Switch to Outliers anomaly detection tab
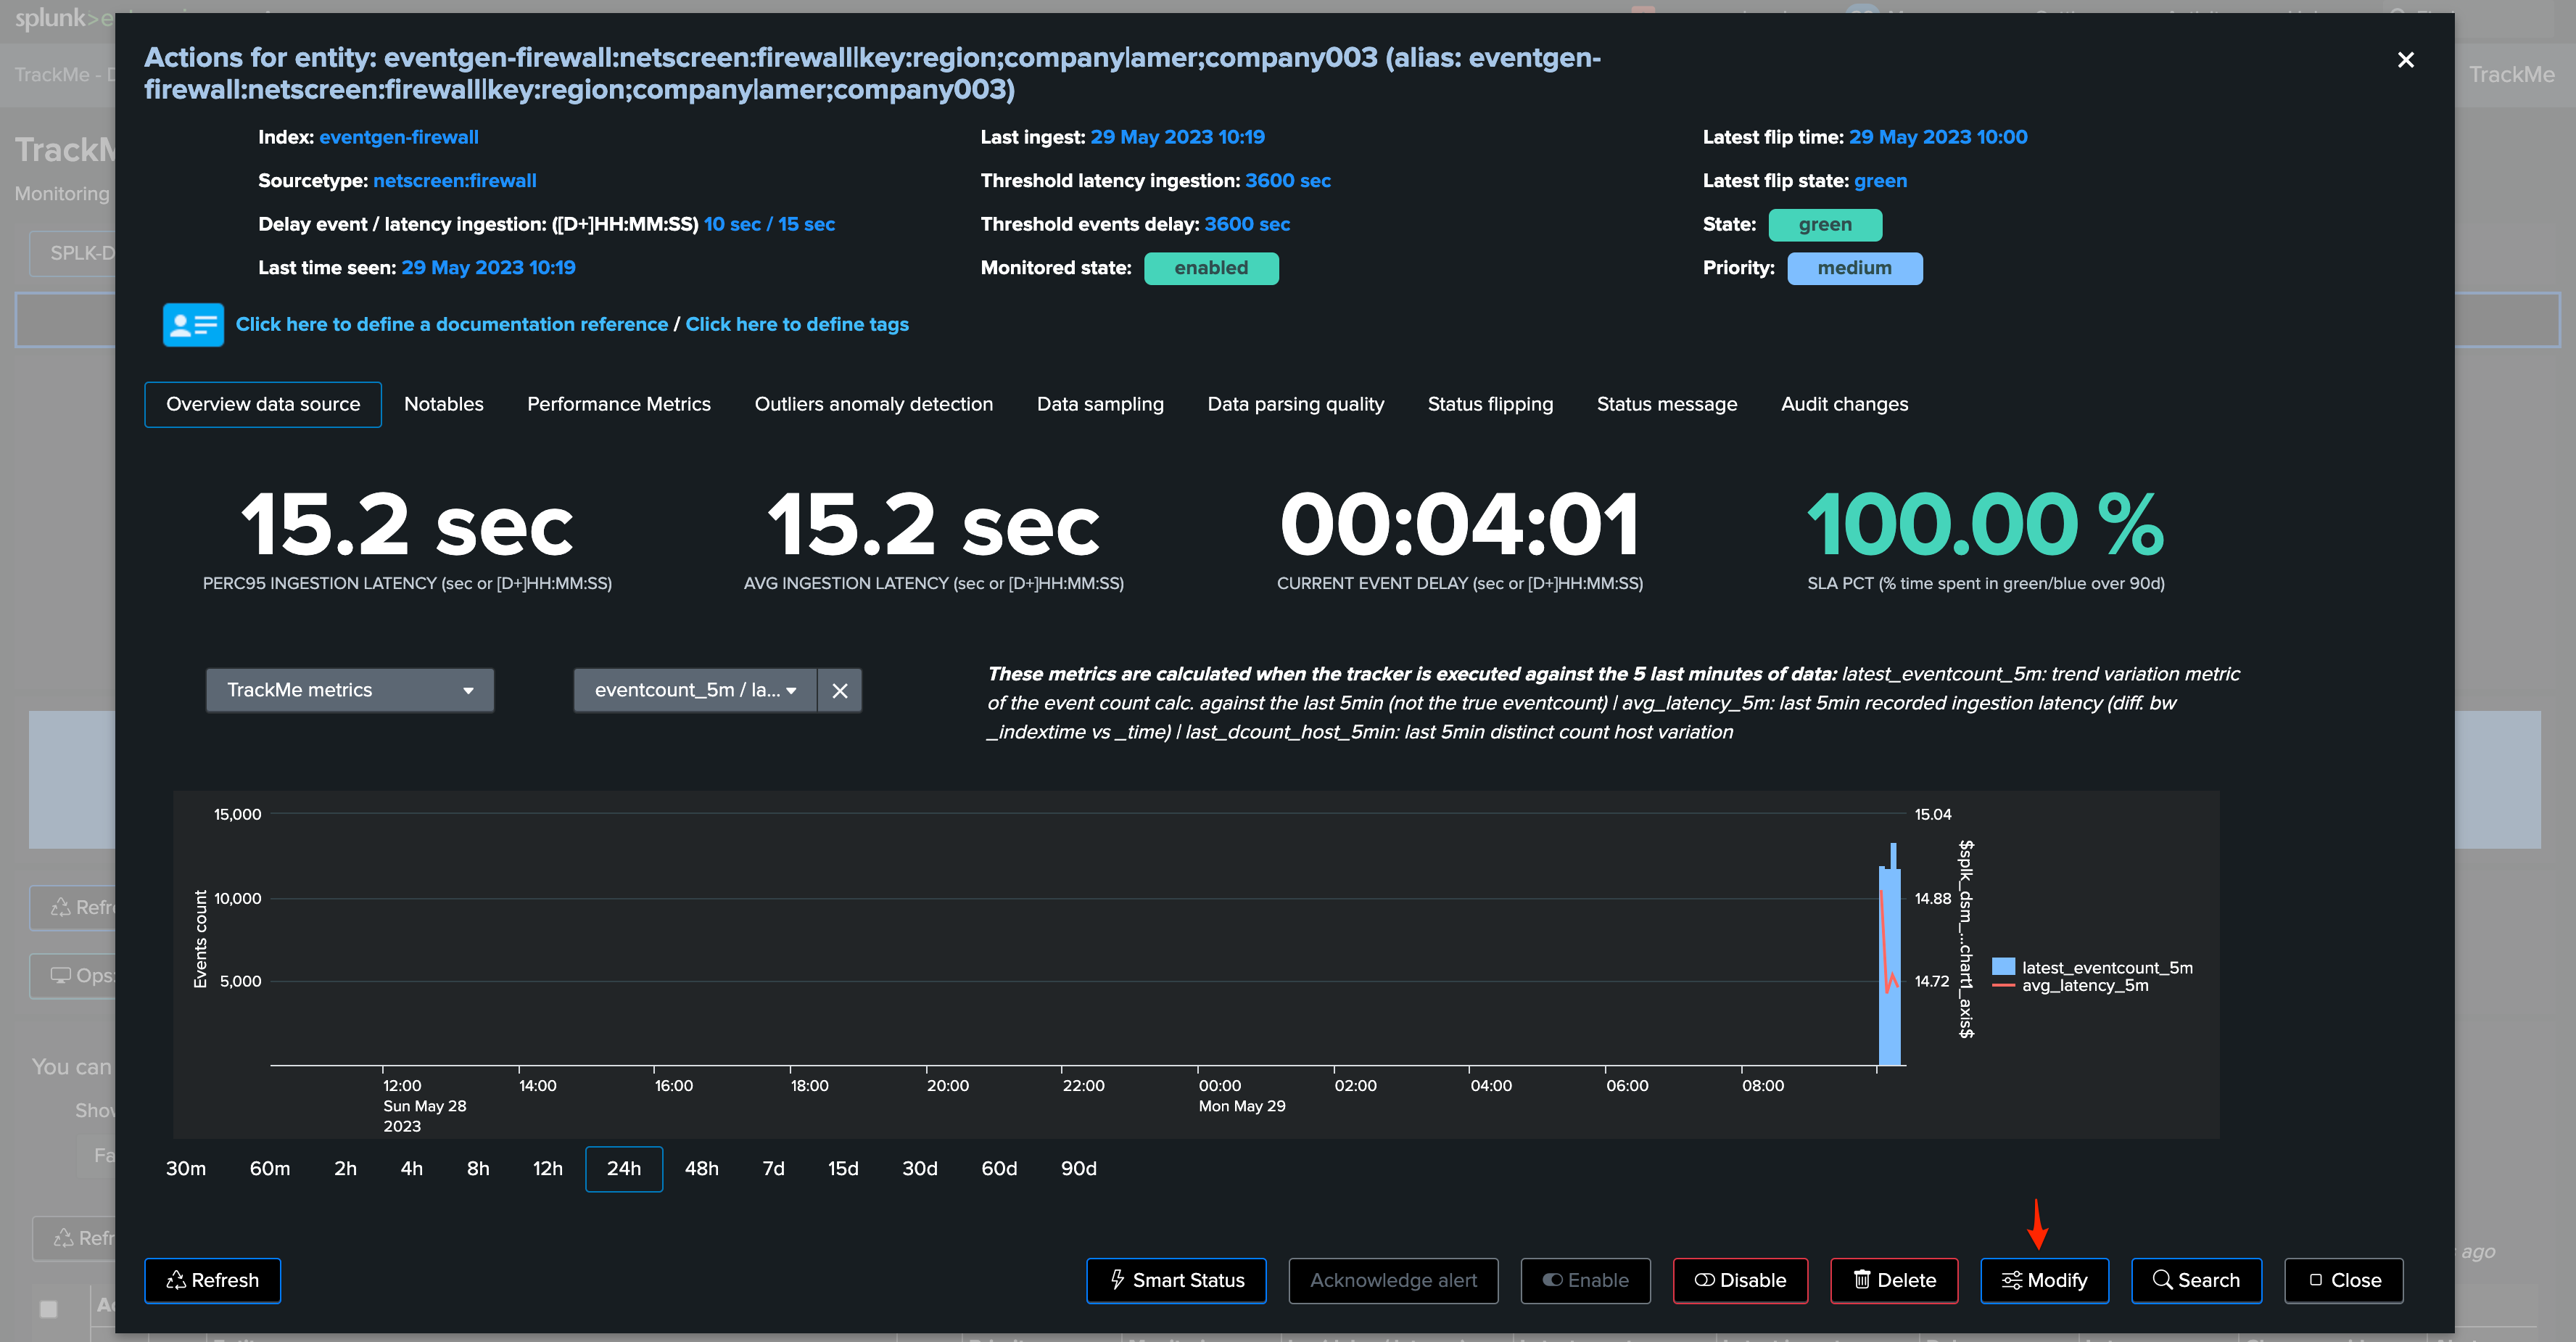The height and width of the screenshot is (1342, 2576). click(x=873, y=404)
